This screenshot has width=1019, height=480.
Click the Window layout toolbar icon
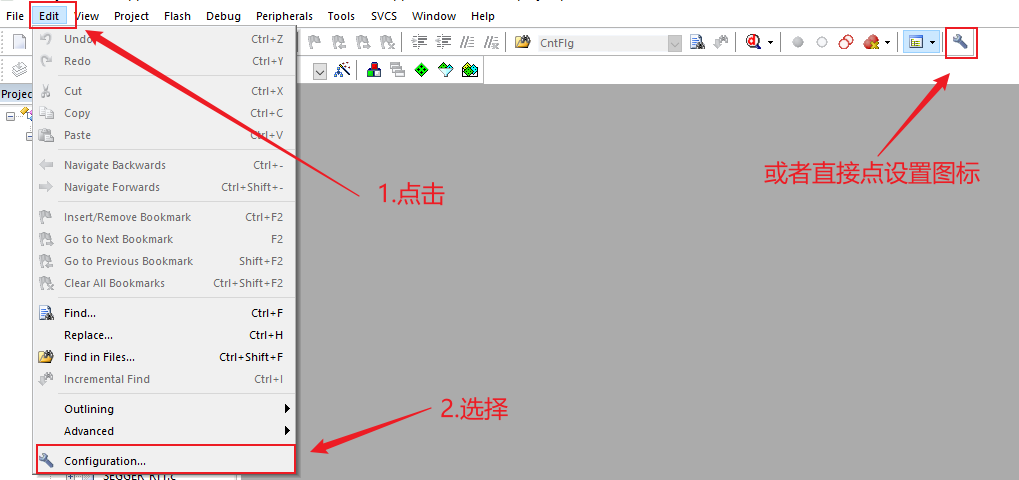(x=916, y=43)
